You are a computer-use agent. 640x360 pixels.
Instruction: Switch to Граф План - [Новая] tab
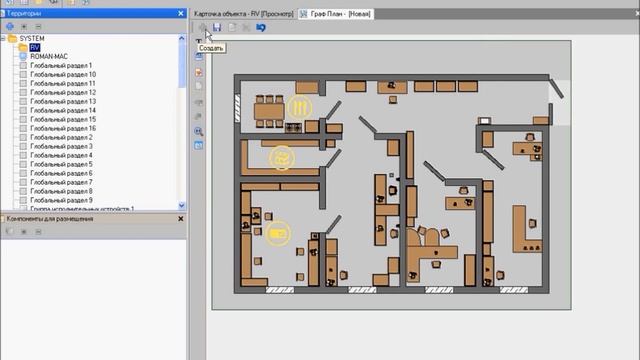click(336, 14)
